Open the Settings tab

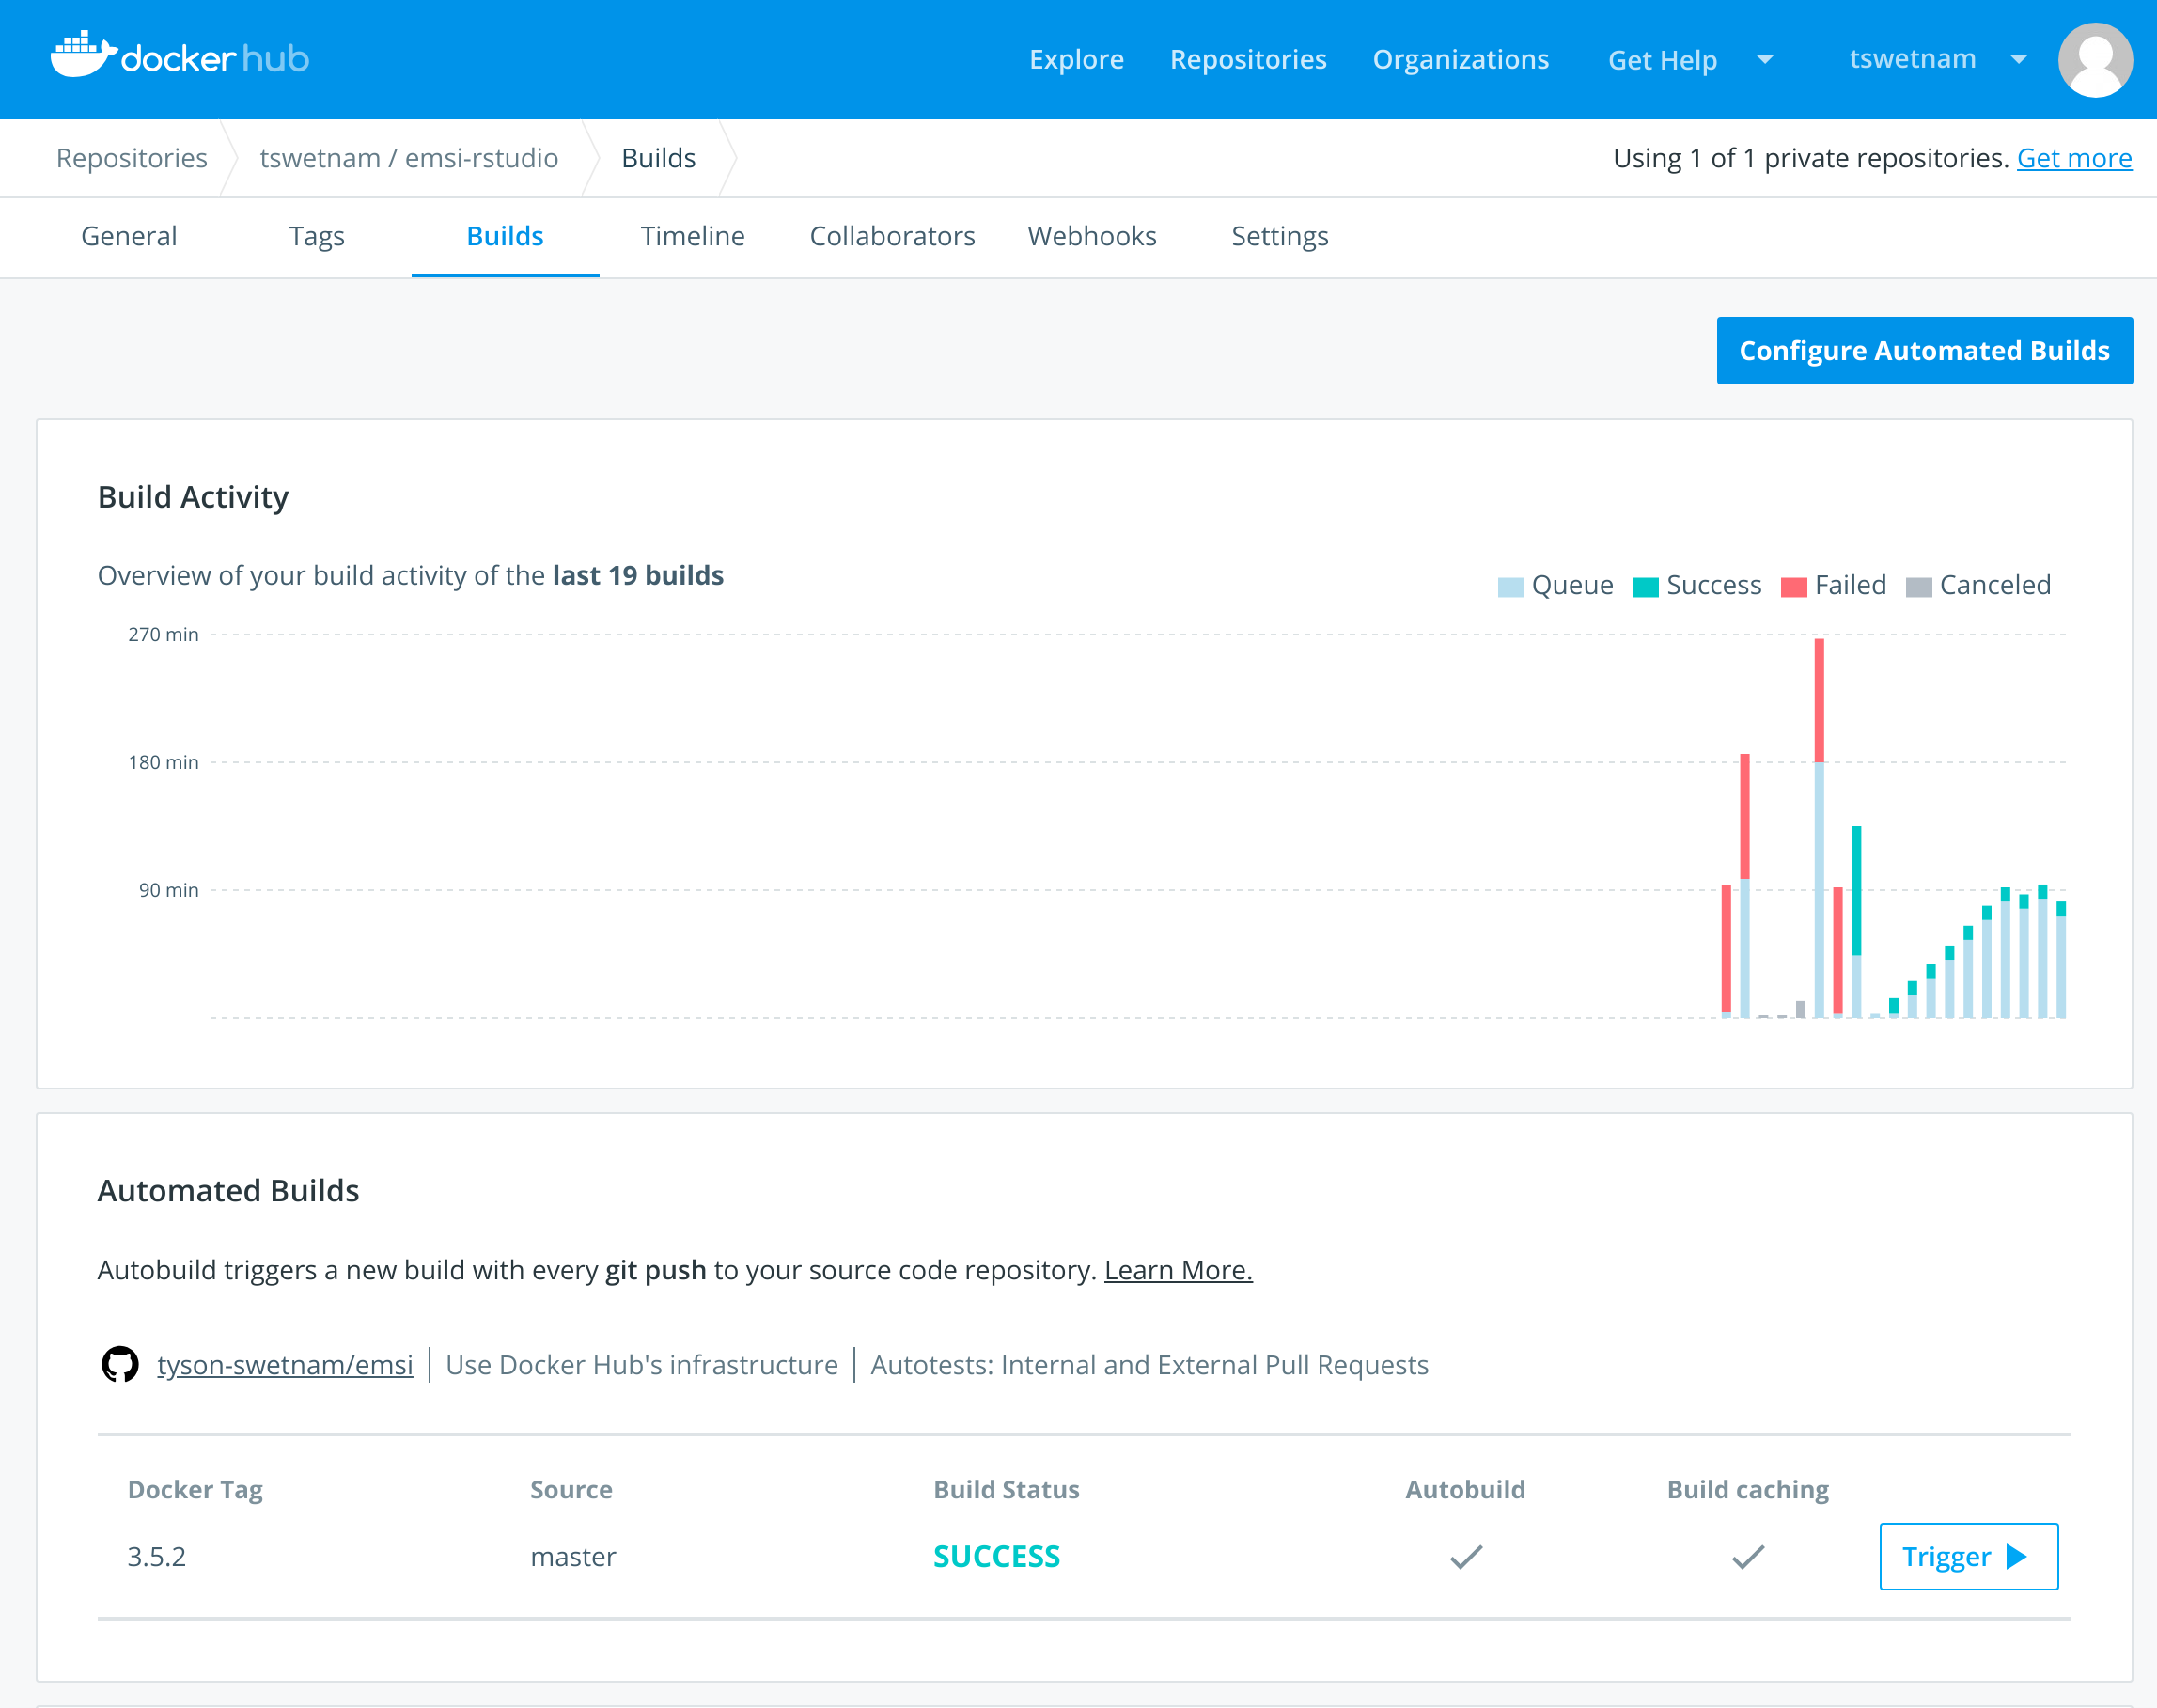point(1279,236)
